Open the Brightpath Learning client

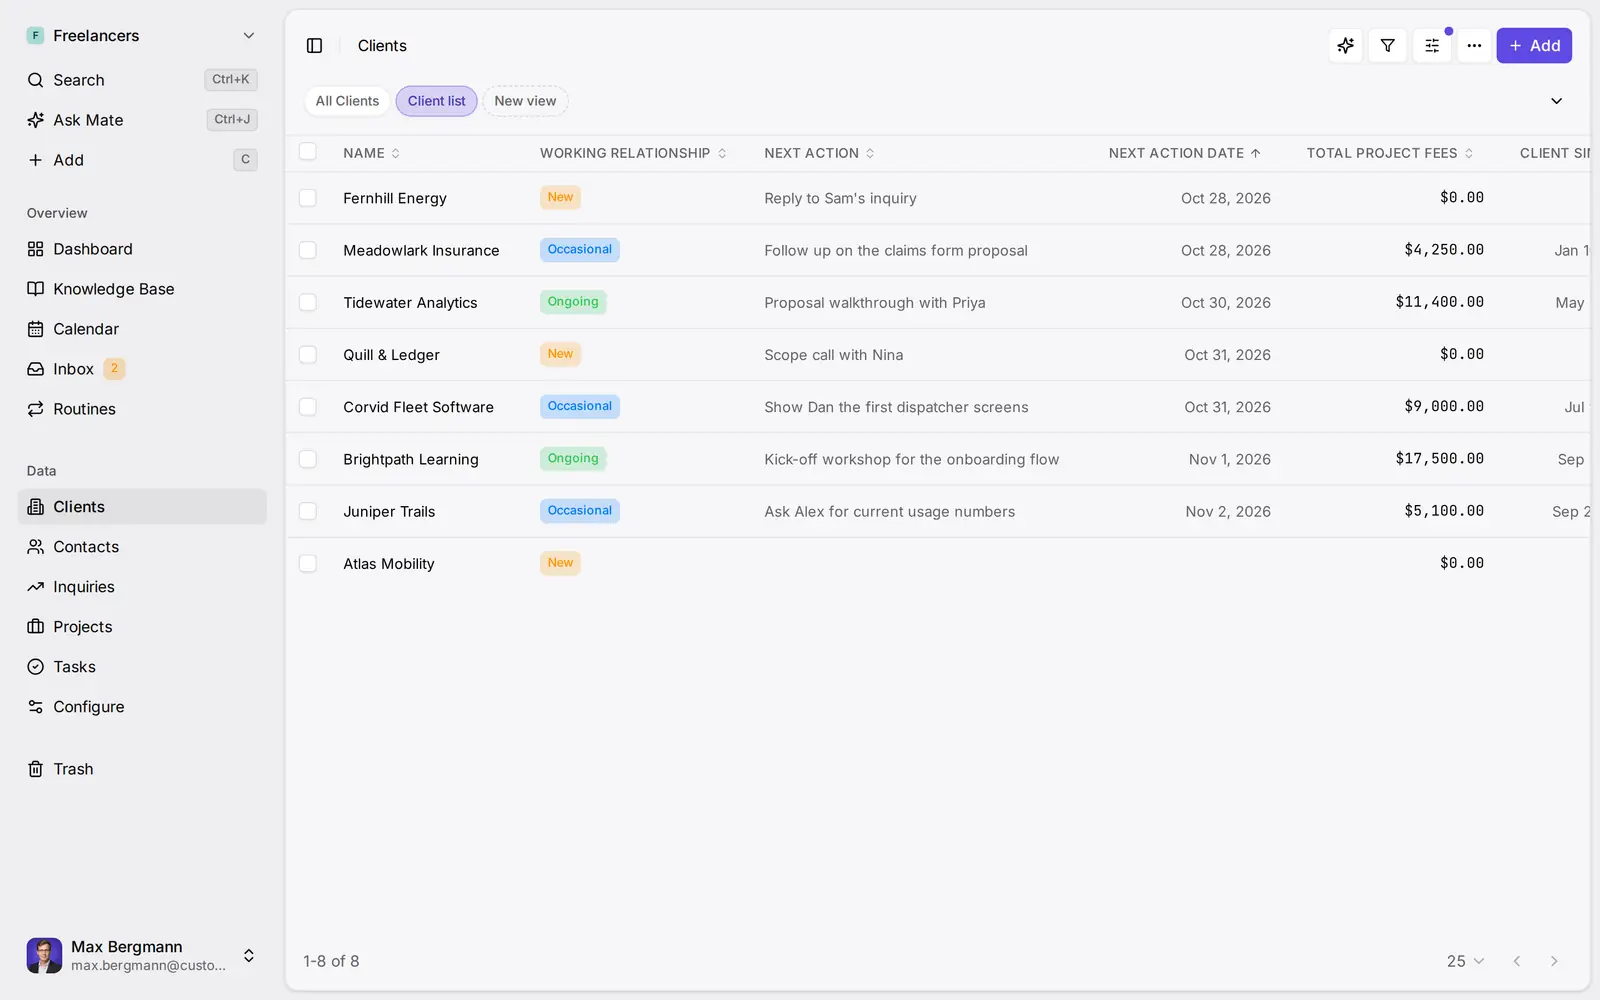click(411, 459)
